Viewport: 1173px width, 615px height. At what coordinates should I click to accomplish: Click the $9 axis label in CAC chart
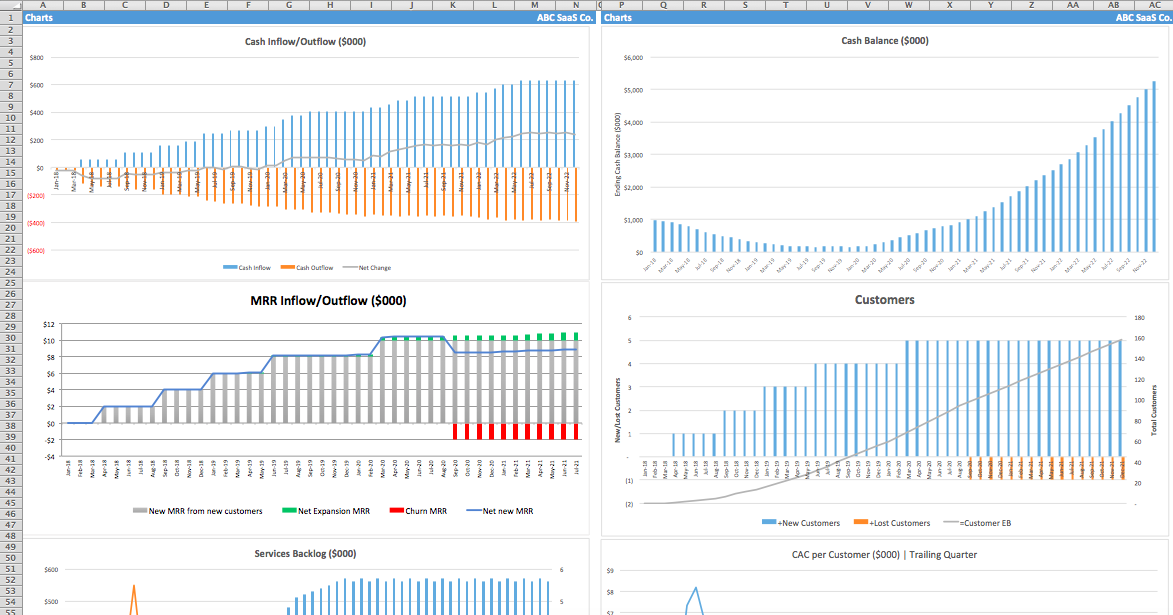click(x=610, y=571)
